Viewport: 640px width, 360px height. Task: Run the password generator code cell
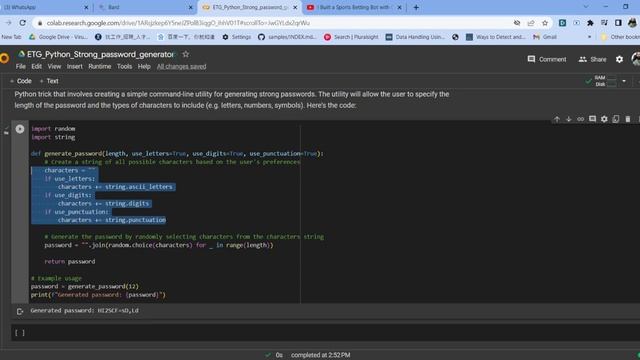pos(20,129)
